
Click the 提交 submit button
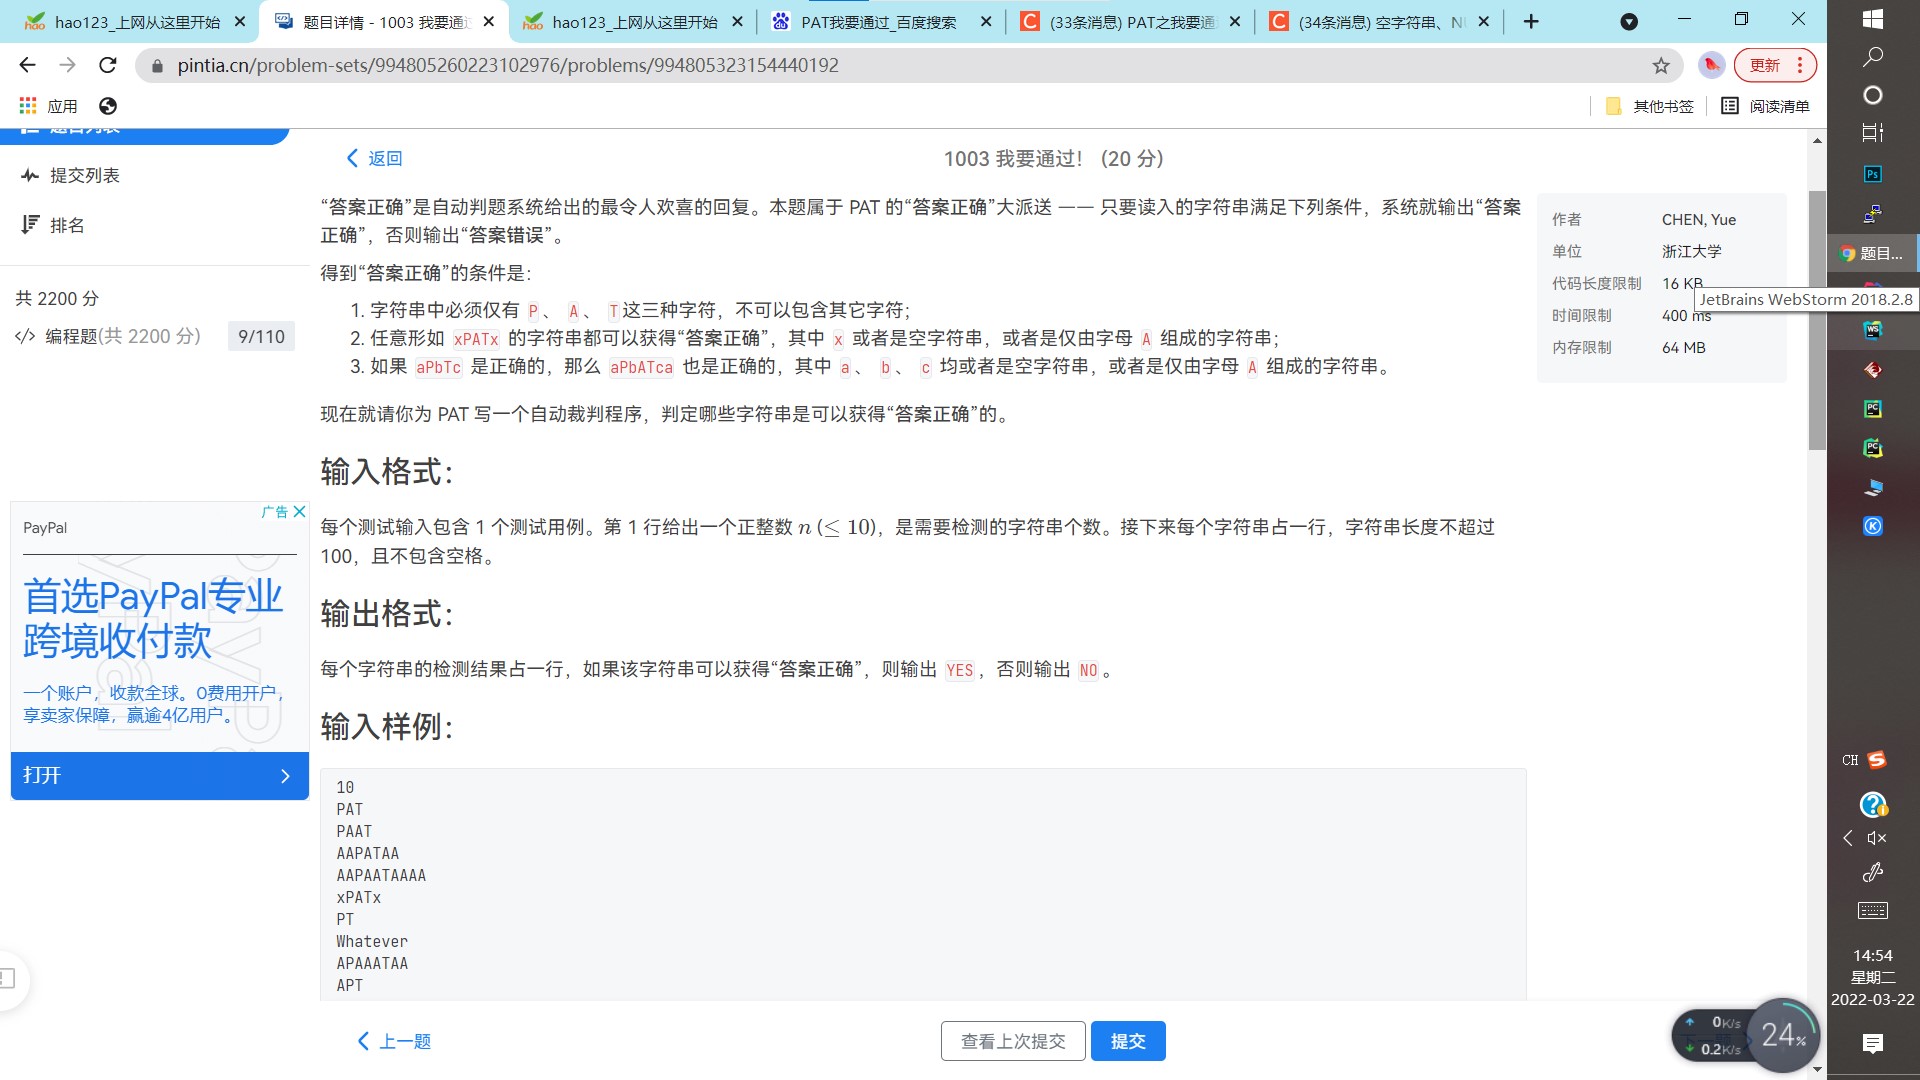pyautogui.click(x=1128, y=1040)
